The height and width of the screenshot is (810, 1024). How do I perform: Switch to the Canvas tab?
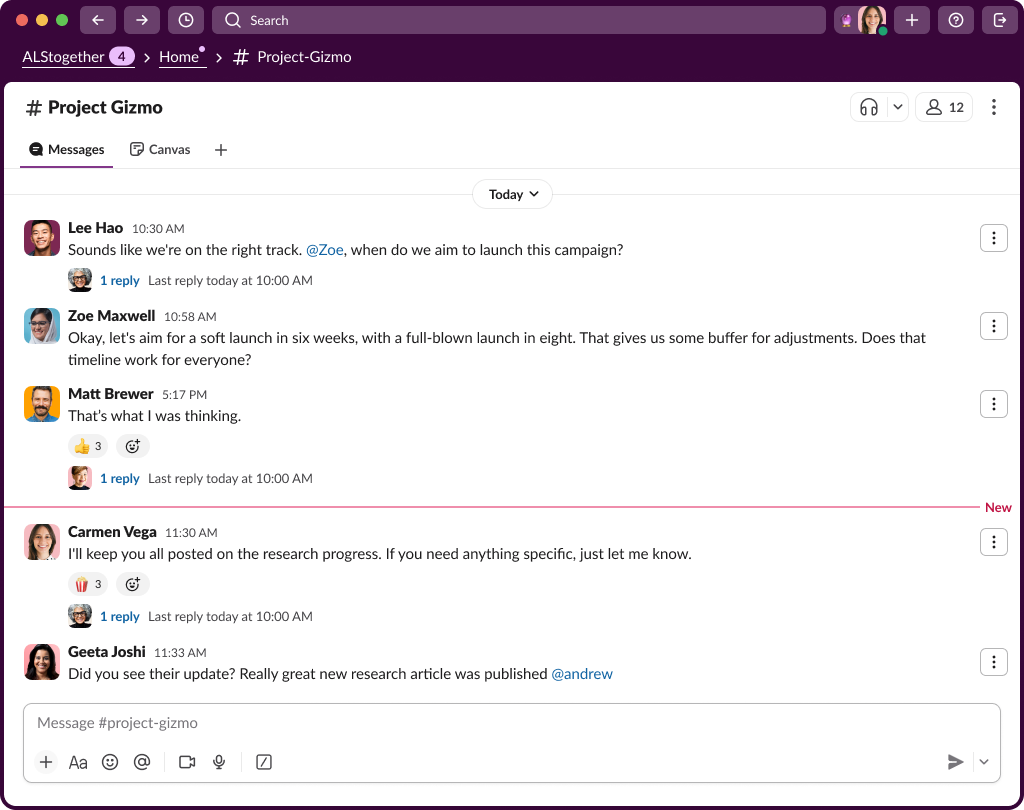click(160, 149)
